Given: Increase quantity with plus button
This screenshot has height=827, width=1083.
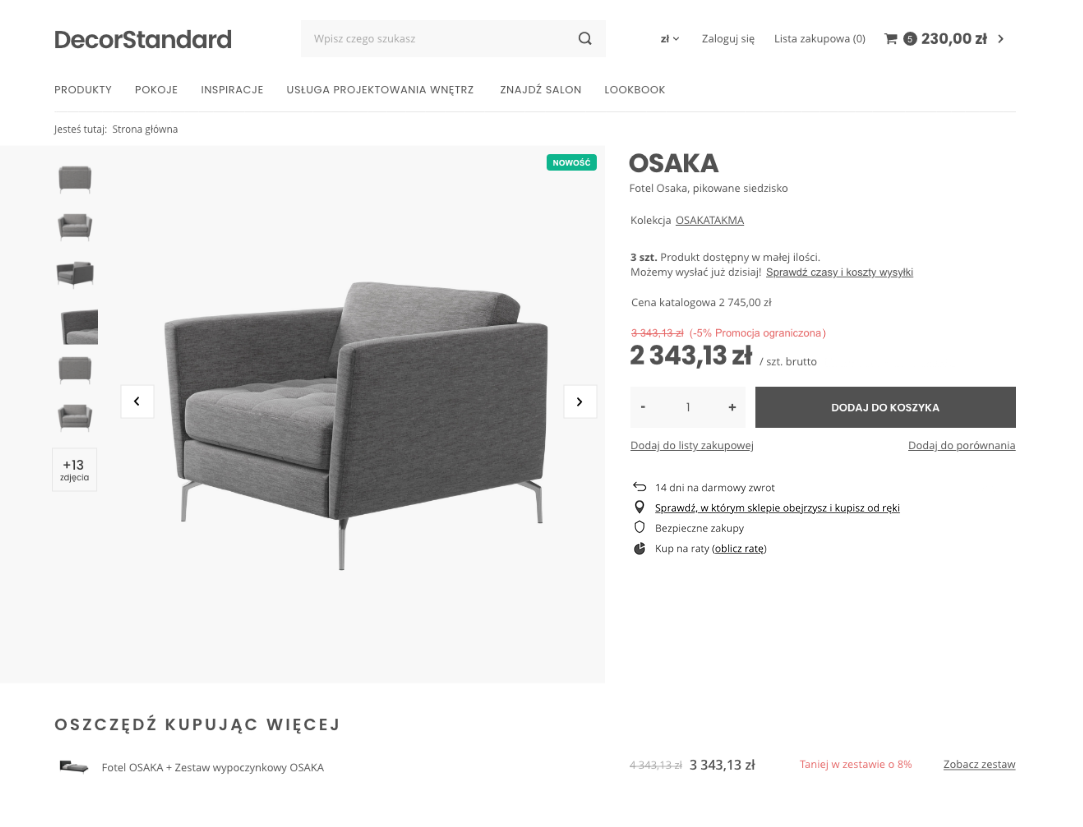Looking at the screenshot, I should coord(732,407).
